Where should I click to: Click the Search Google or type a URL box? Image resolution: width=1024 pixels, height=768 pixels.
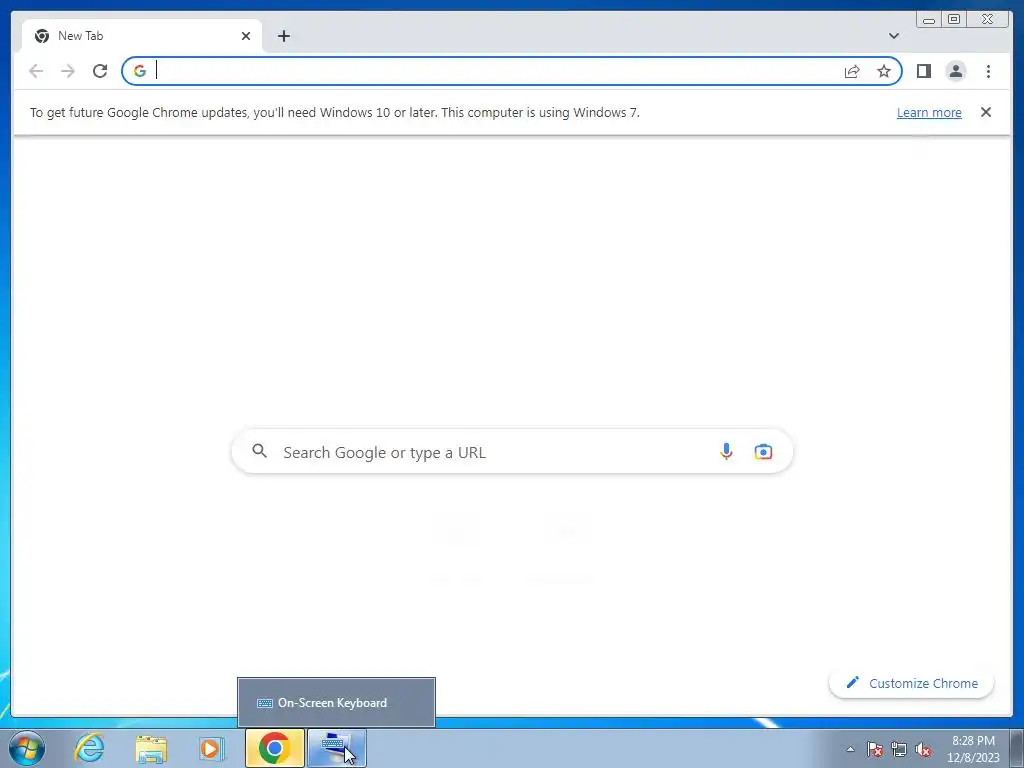(512, 451)
